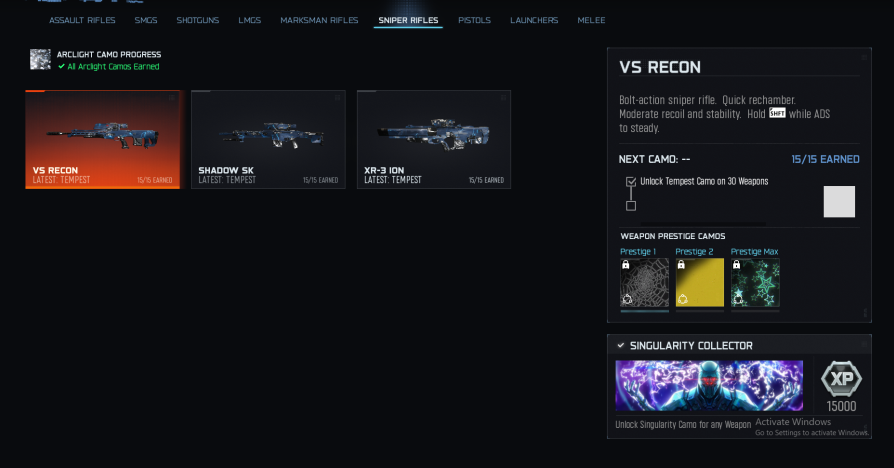The width and height of the screenshot is (894, 468).
Task: Switch to the SMGs category
Action: 146,20
